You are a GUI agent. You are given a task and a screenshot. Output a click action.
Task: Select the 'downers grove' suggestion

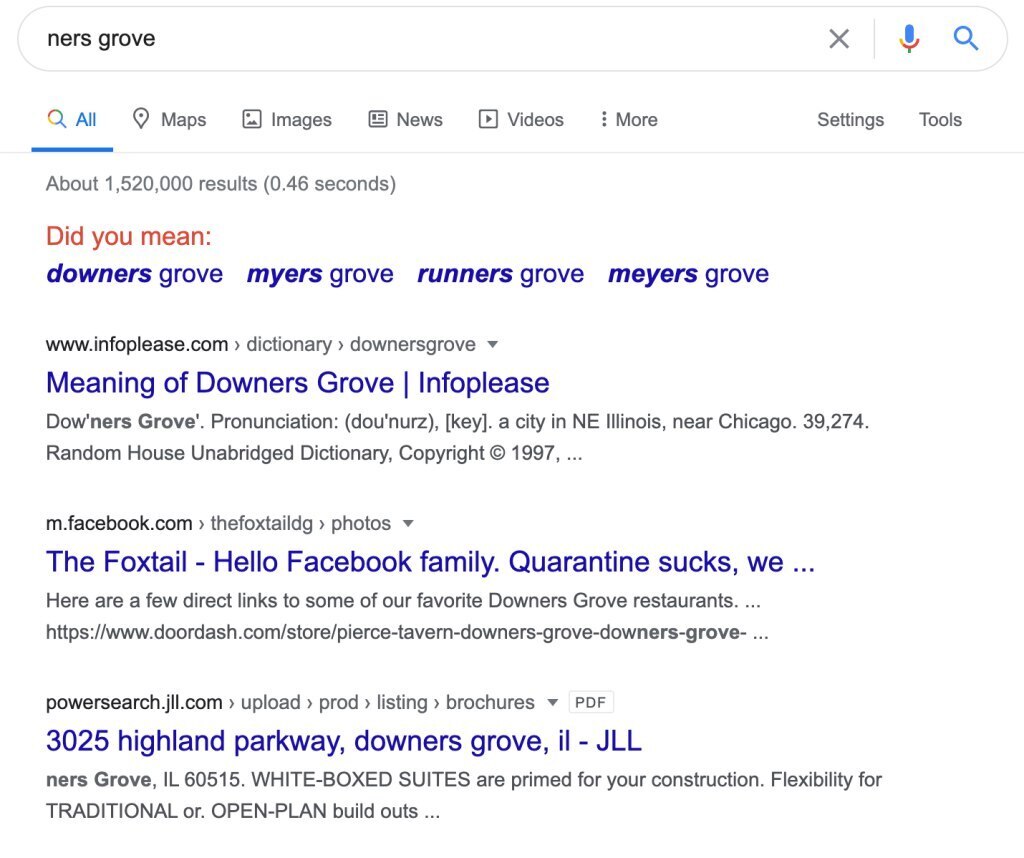pos(134,274)
